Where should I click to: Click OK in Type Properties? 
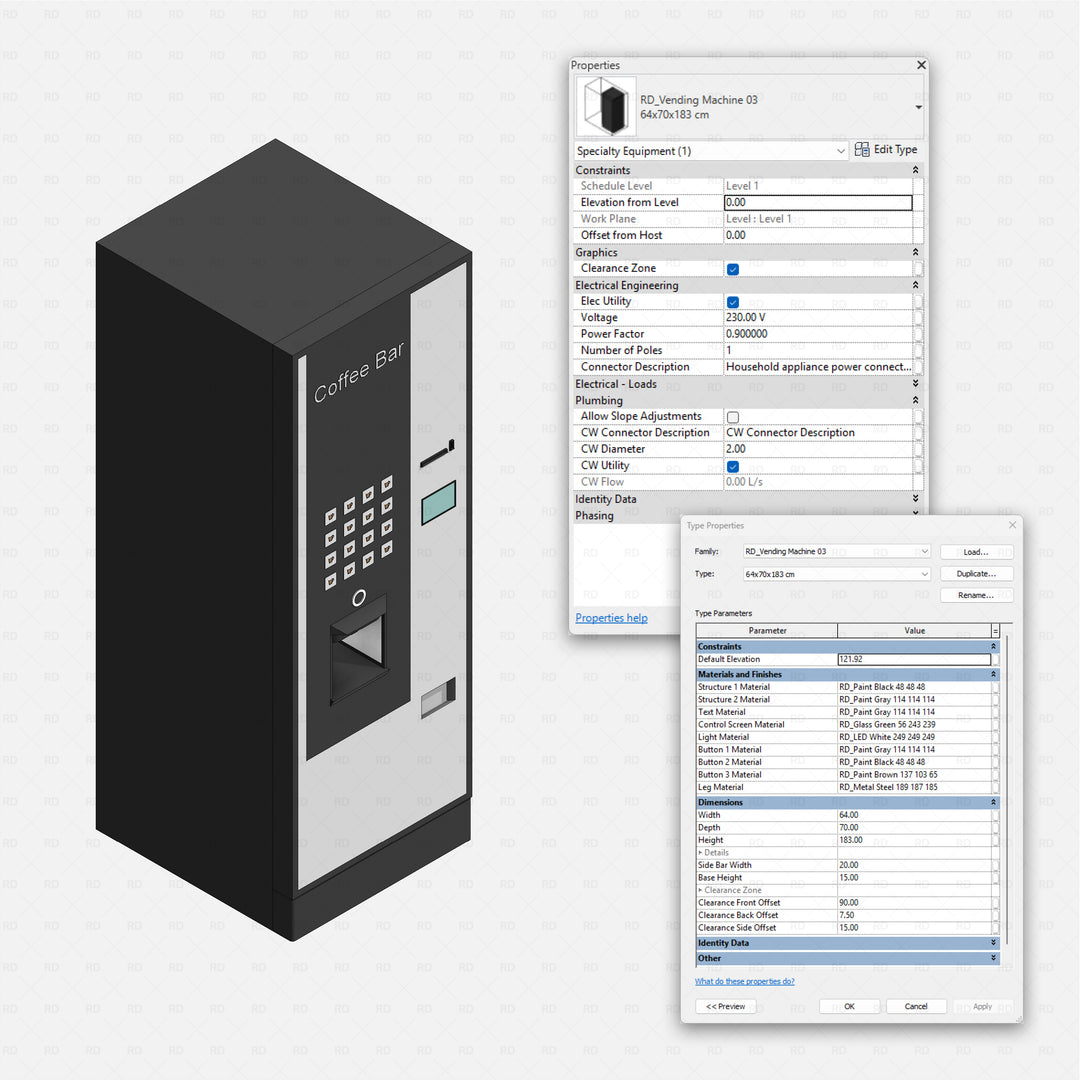coord(849,1006)
